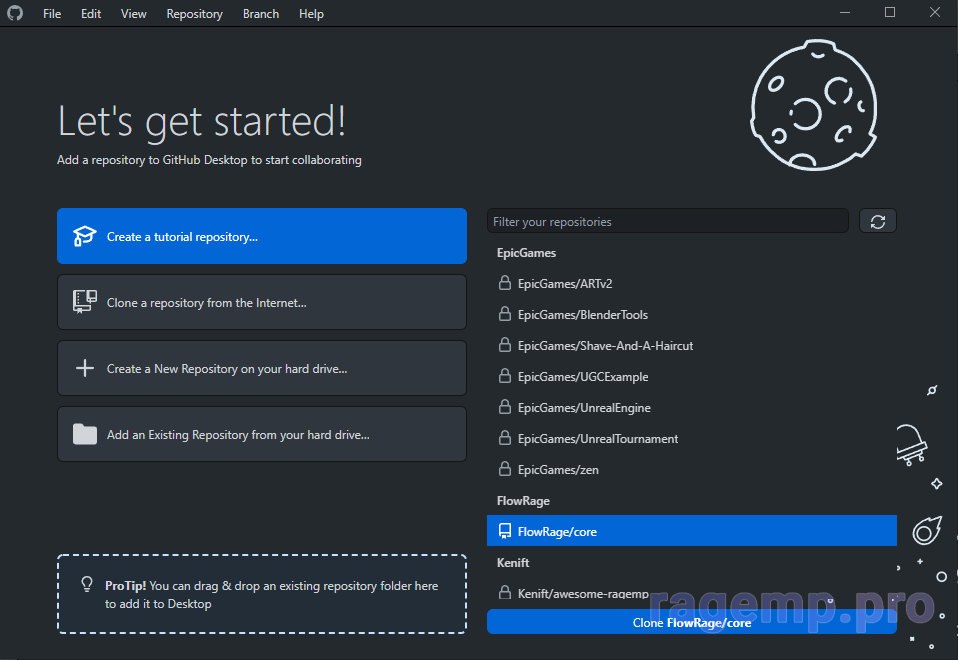Click lock icon beside EpicGames/Shave-And-A-Haircut

[505, 345]
